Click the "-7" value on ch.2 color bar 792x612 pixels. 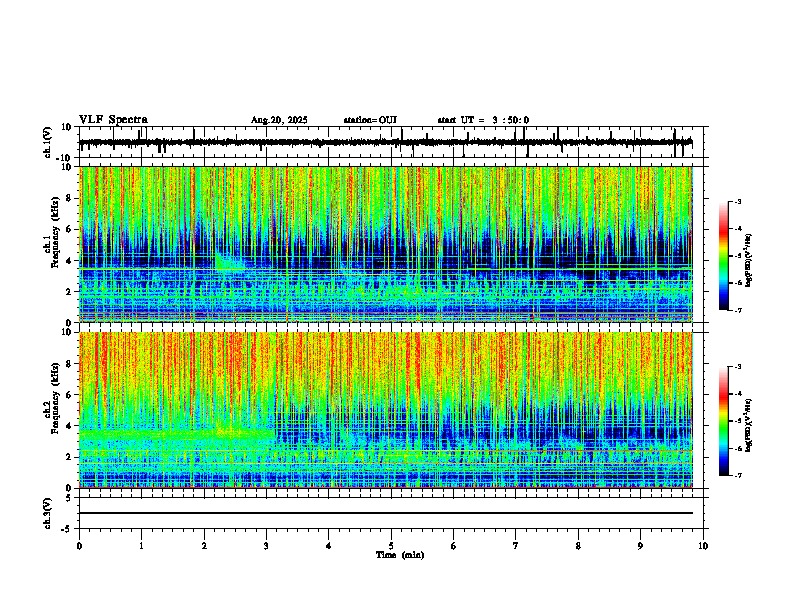tap(737, 475)
